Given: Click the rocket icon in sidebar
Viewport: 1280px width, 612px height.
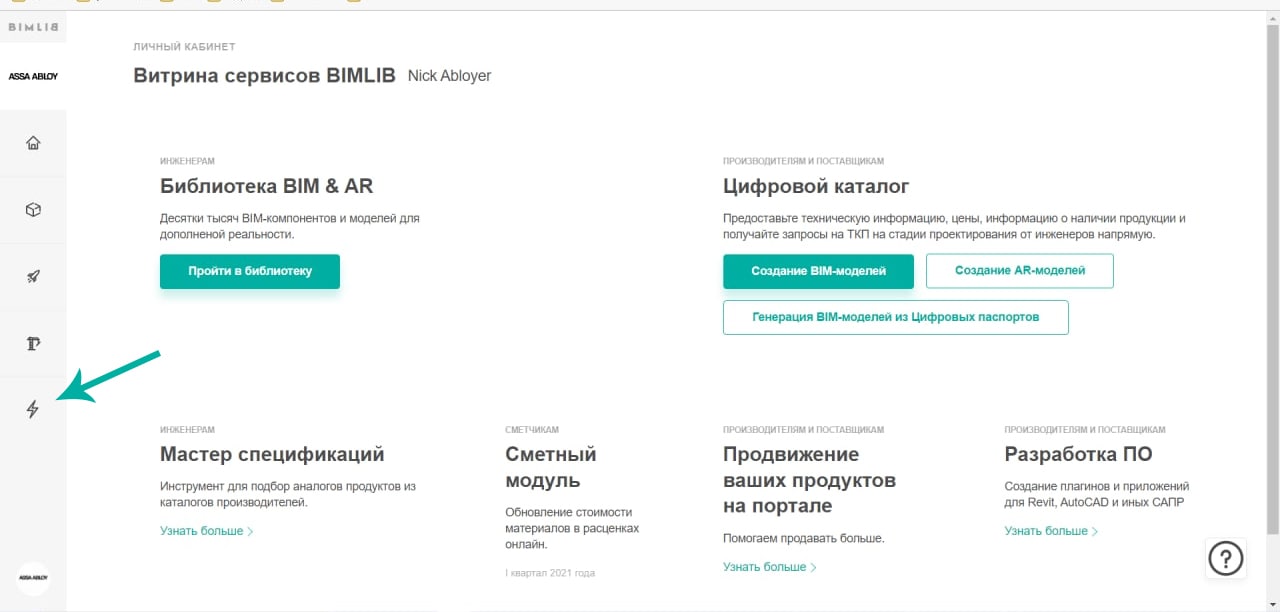Looking at the screenshot, I should (x=33, y=277).
